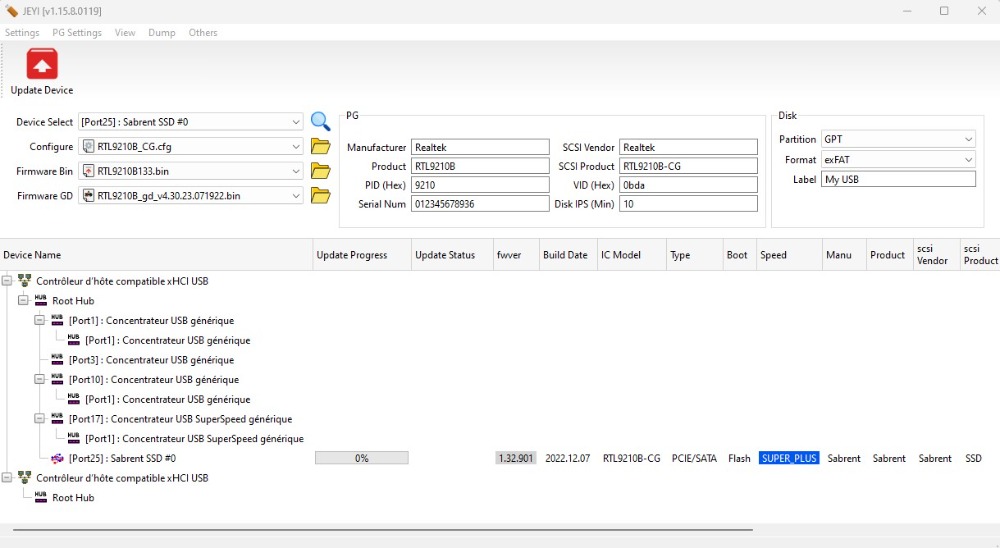This screenshot has width=1000, height=548.
Task: Collapse the first Root Hub node
Action: coord(24,301)
